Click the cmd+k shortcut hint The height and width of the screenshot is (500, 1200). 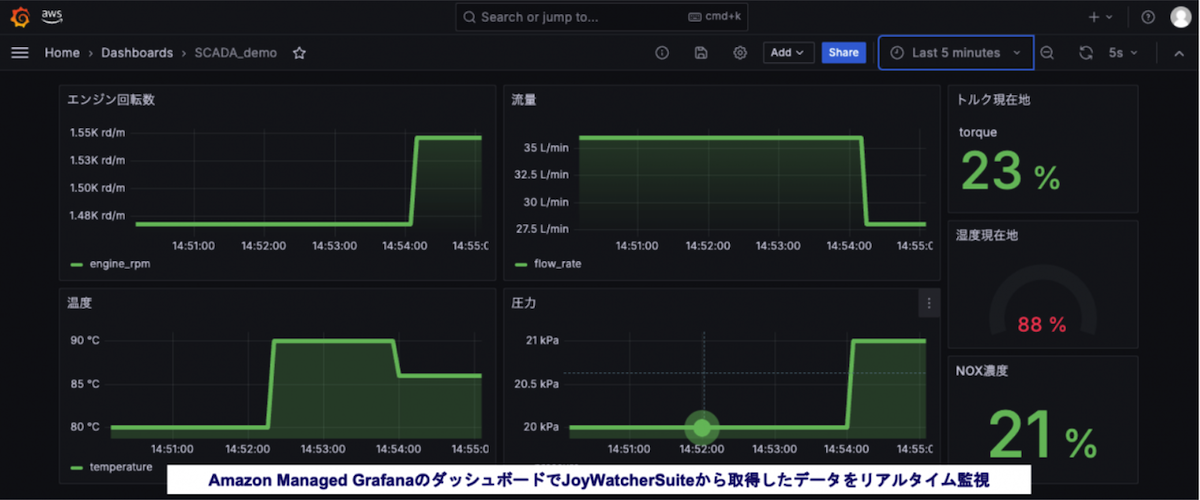(x=716, y=17)
